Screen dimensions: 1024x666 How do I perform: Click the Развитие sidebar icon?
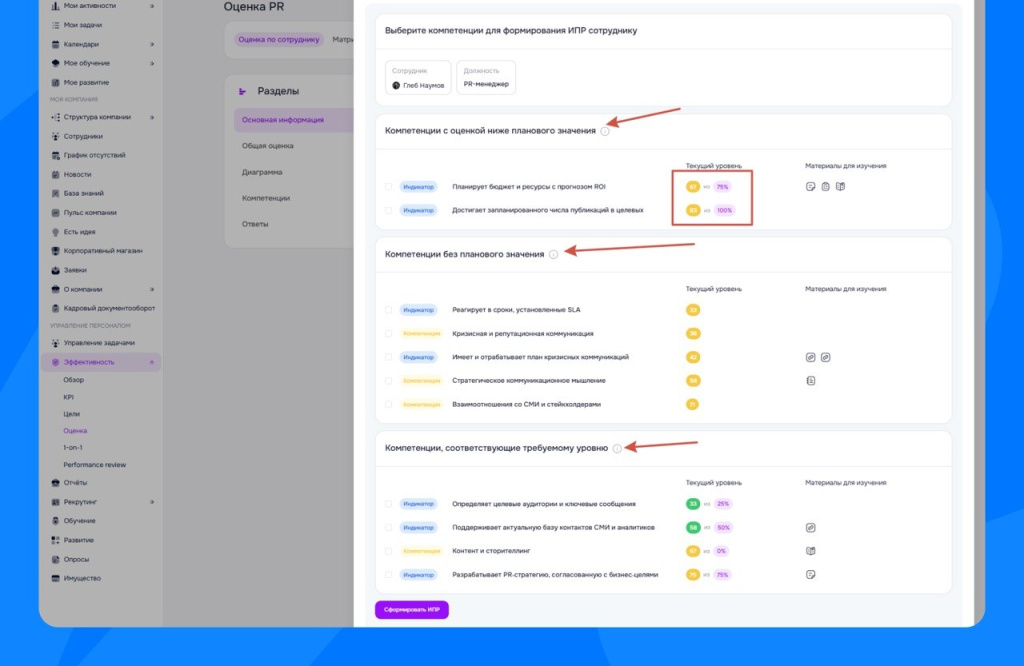[x=56, y=540]
